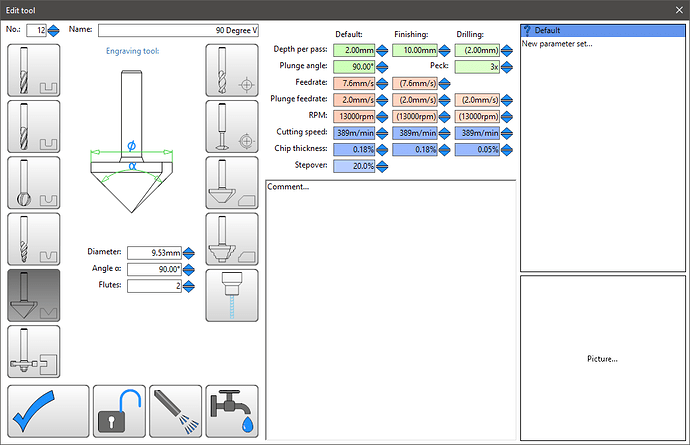This screenshot has width=690, height=445.
Task: Choose the tapered cutter tool type
Action: coord(34,239)
